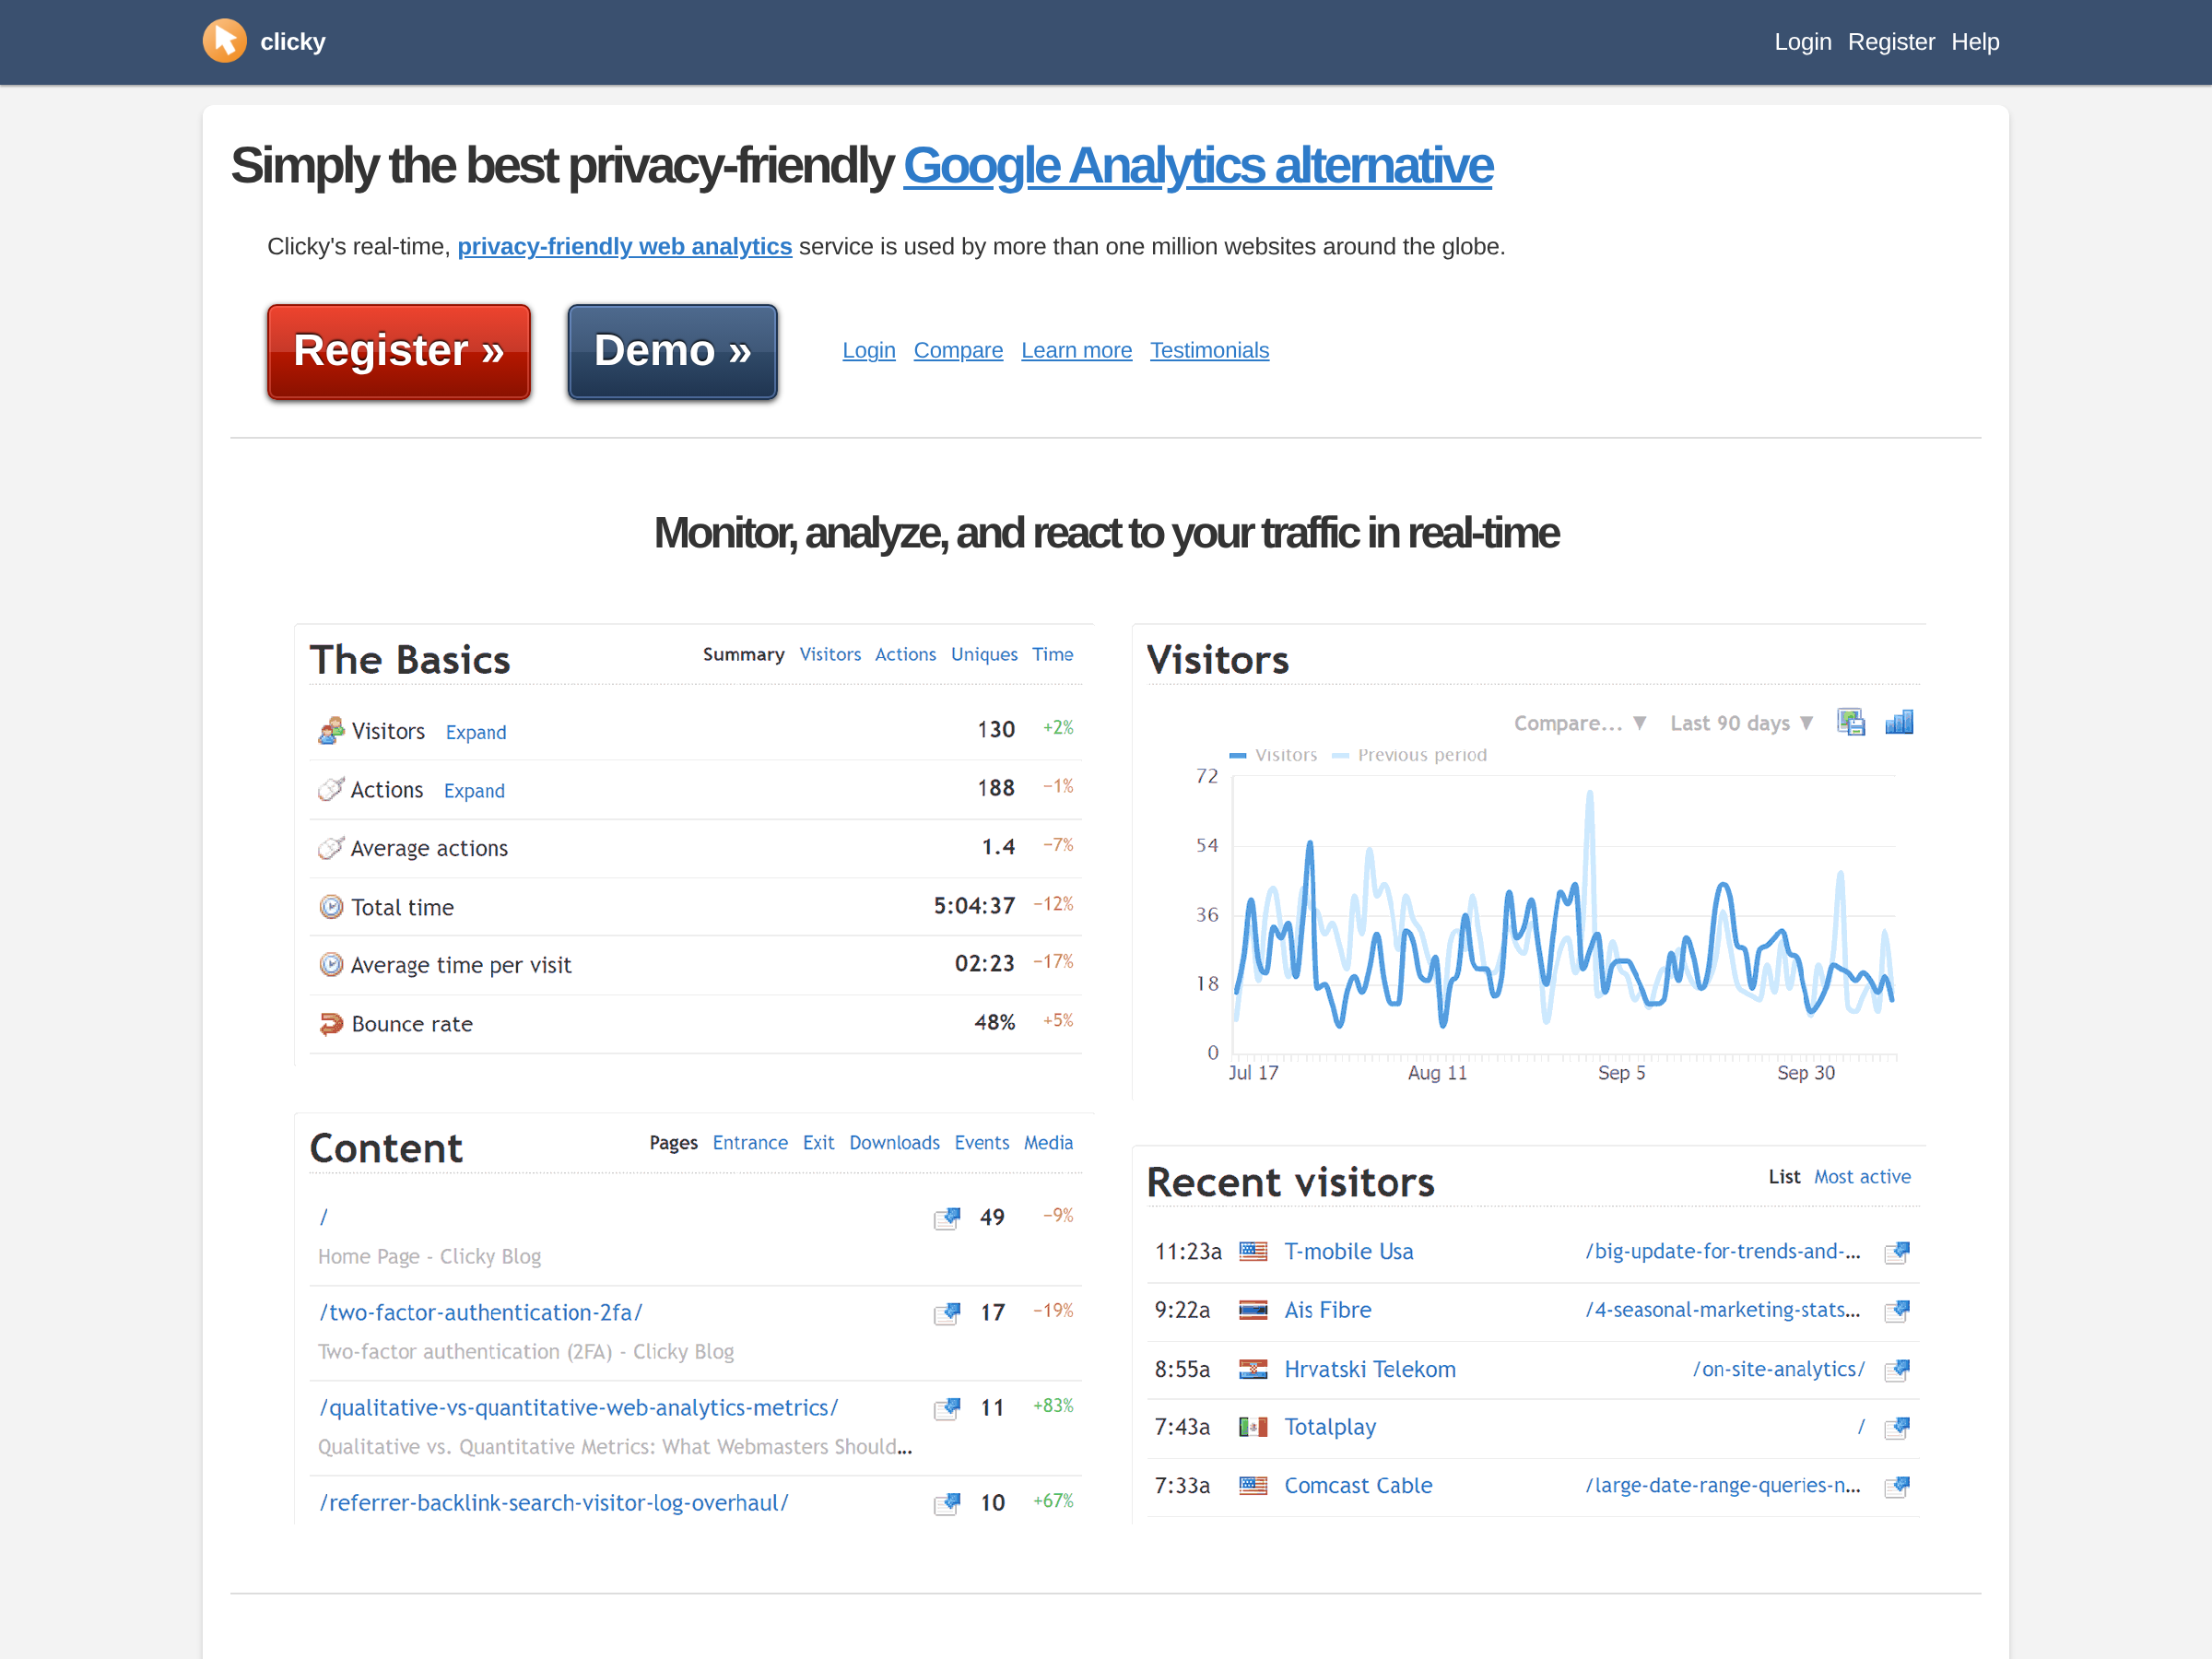2212x1659 pixels.
Task: Click the Visitors people icon in The Basics
Action: click(331, 731)
